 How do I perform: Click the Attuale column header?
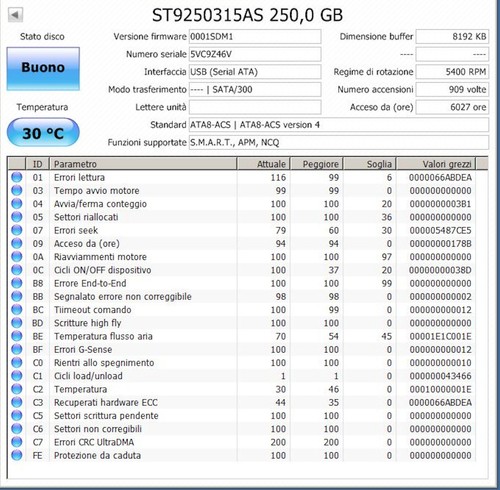[263, 164]
